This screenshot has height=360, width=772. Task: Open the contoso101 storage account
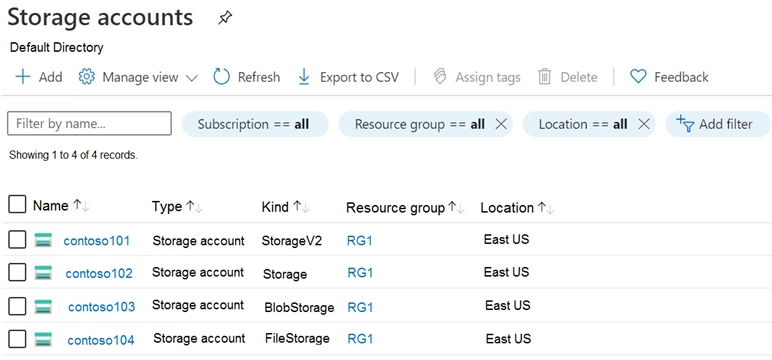tap(96, 241)
